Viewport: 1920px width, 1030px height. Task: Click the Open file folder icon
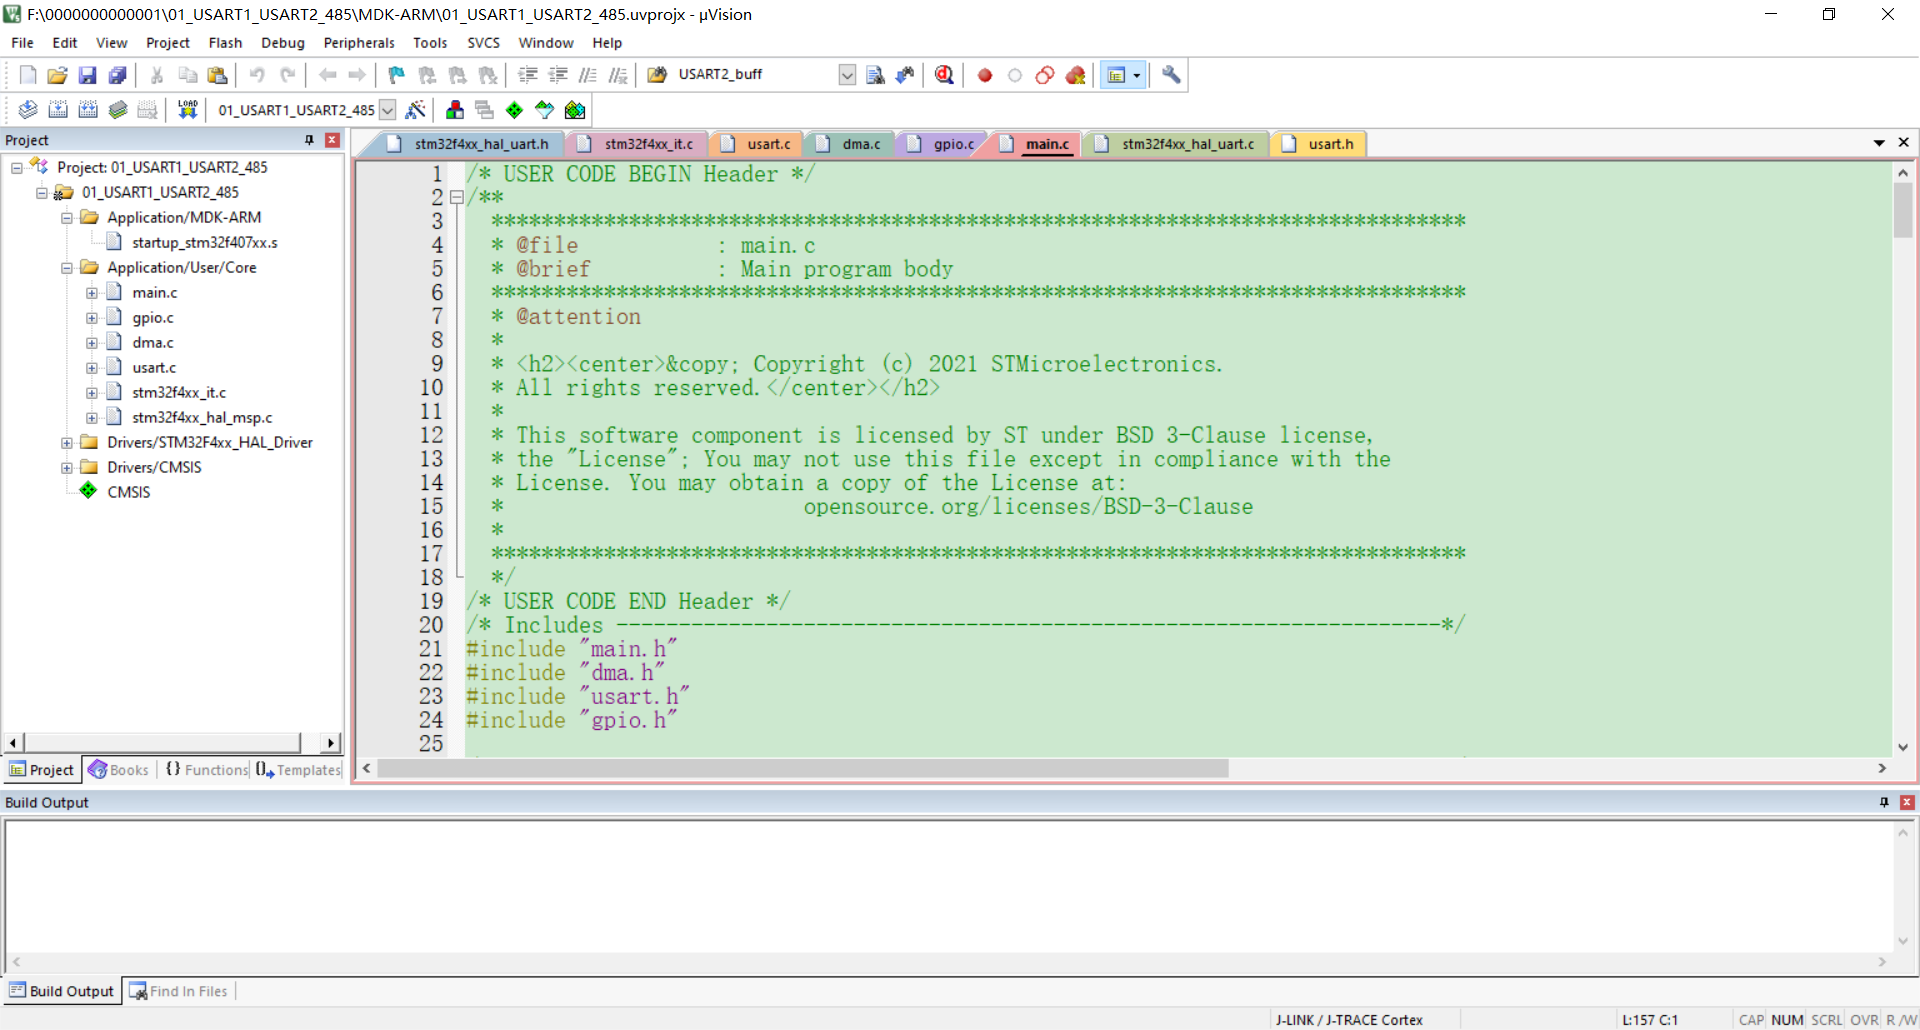pos(58,75)
